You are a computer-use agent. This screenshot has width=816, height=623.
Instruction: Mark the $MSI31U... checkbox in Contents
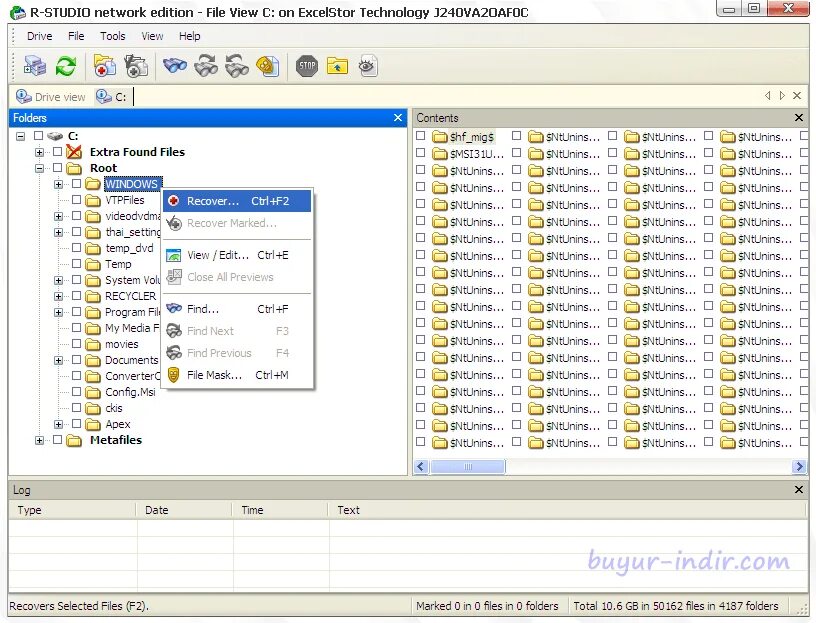[x=420, y=153]
